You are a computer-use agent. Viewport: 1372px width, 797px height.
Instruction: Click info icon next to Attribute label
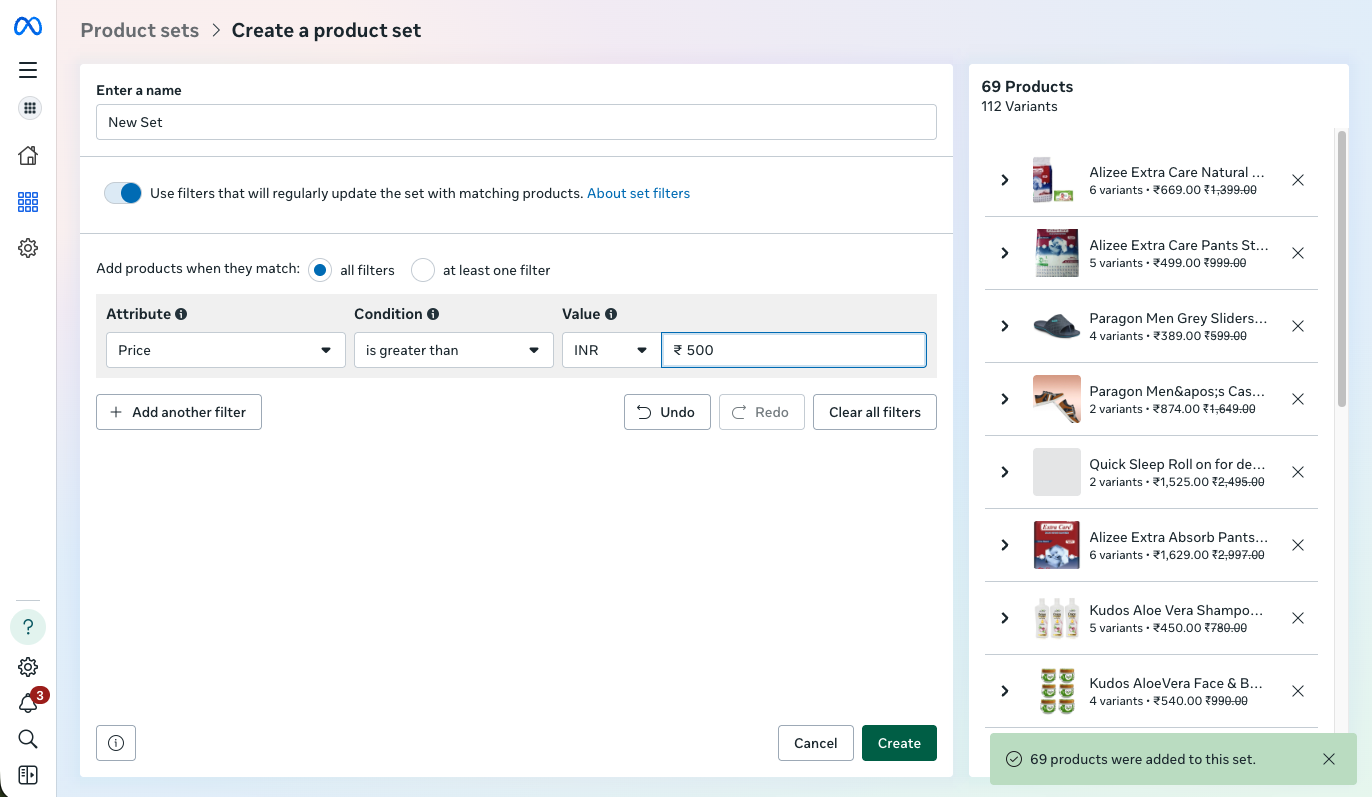point(181,314)
